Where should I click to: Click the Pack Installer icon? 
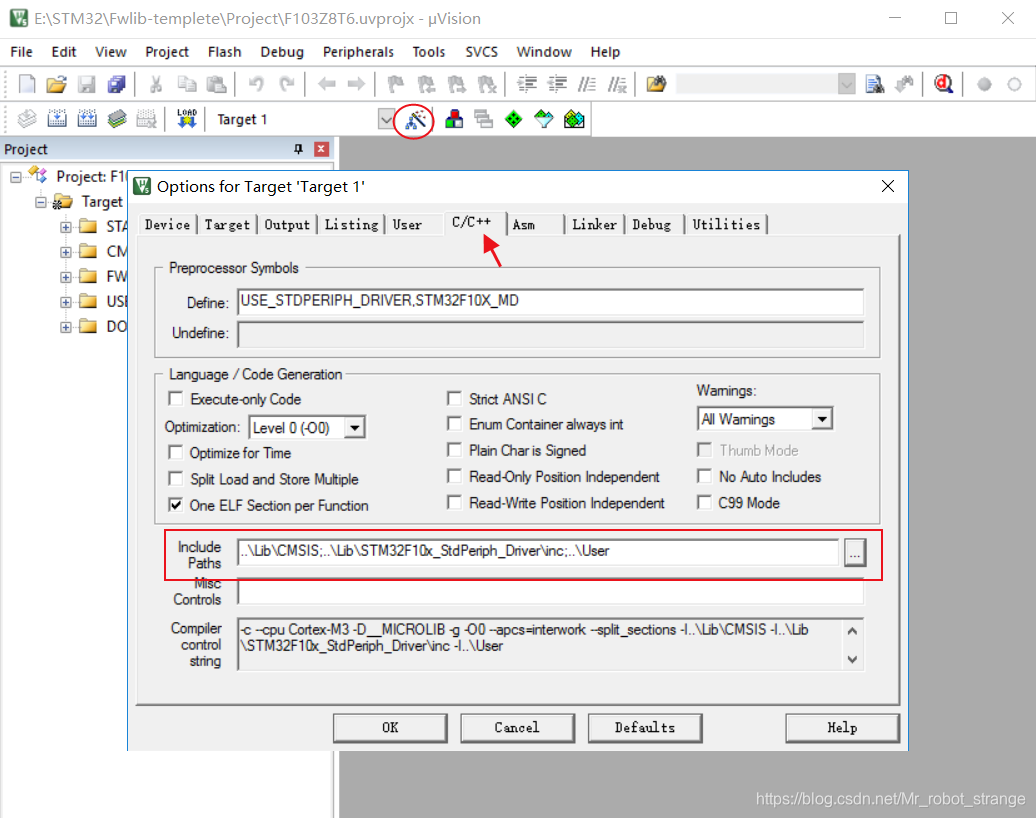pyautogui.click(x=574, y=119)
